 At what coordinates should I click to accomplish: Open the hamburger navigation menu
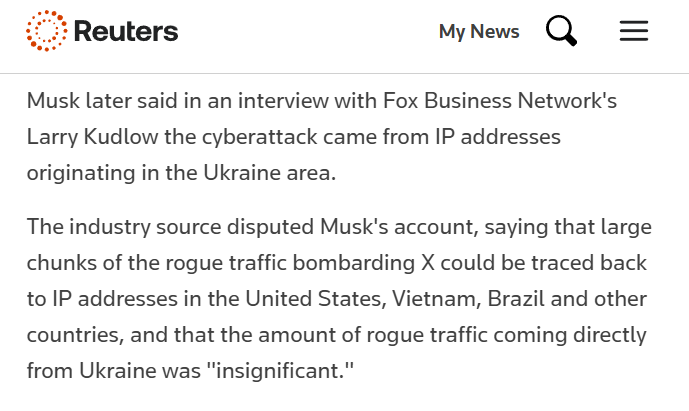pos(634,31)
